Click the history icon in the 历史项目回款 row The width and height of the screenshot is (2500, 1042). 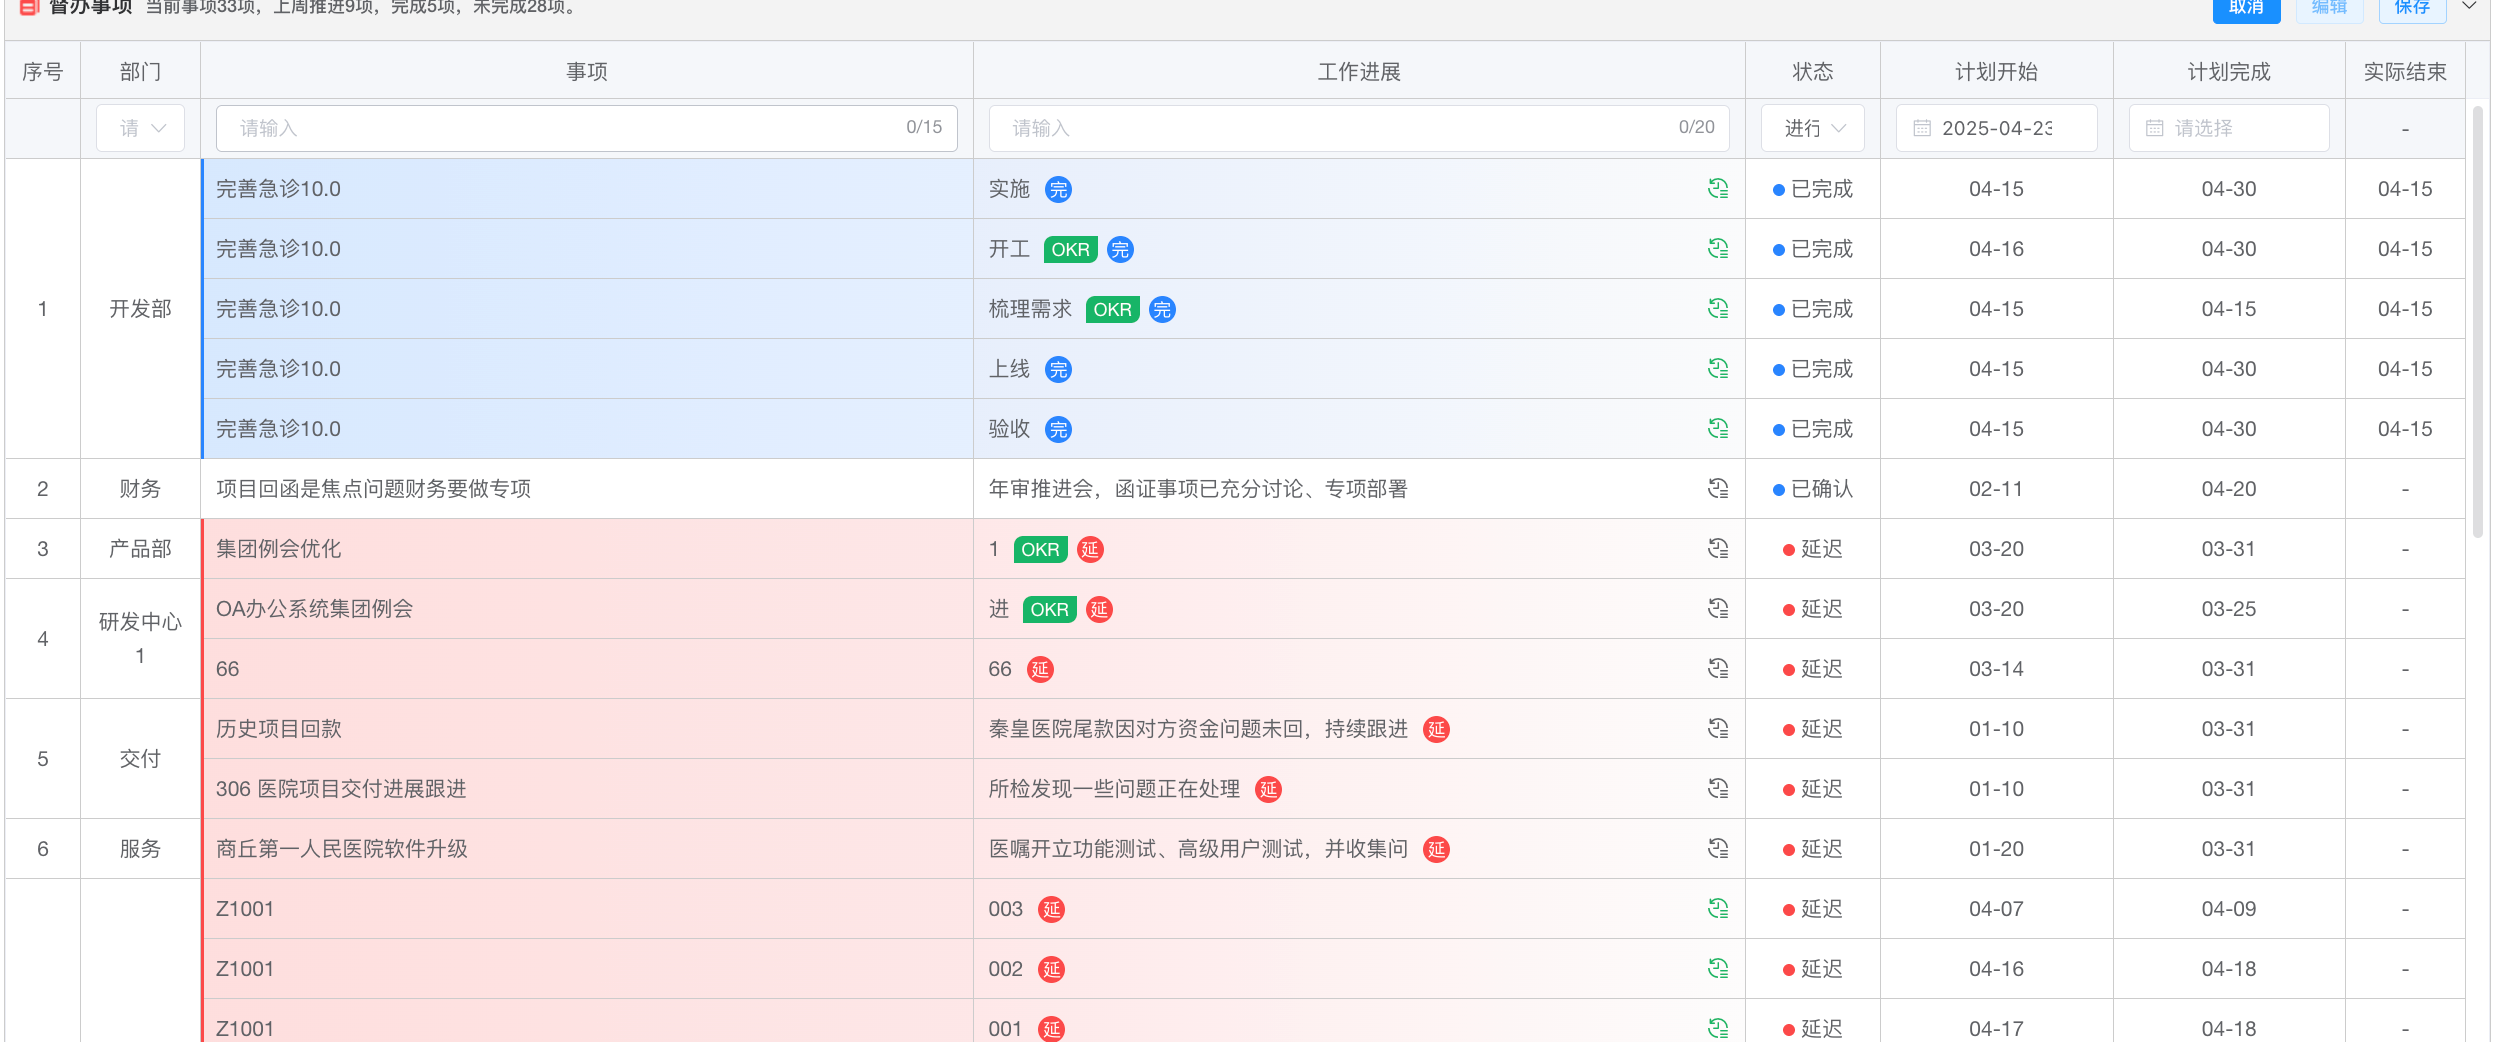(x=1717, y=728)
